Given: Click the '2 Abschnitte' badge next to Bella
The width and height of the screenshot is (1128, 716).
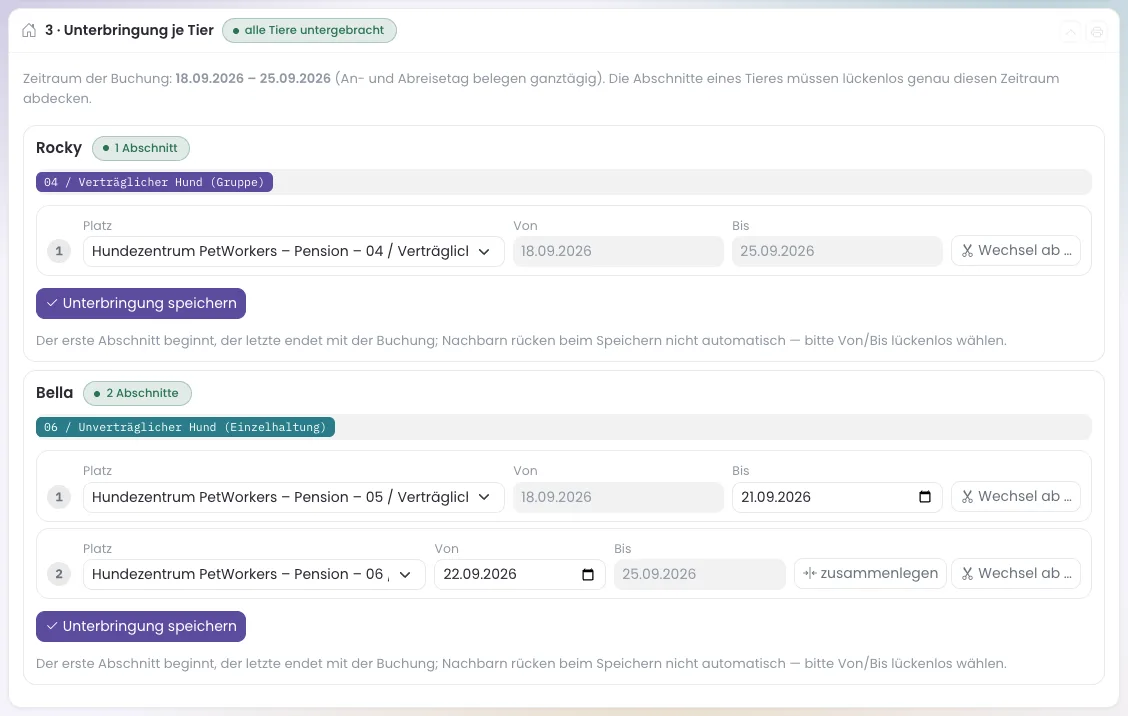Looking at the screenshot, I should click(137, 394).
